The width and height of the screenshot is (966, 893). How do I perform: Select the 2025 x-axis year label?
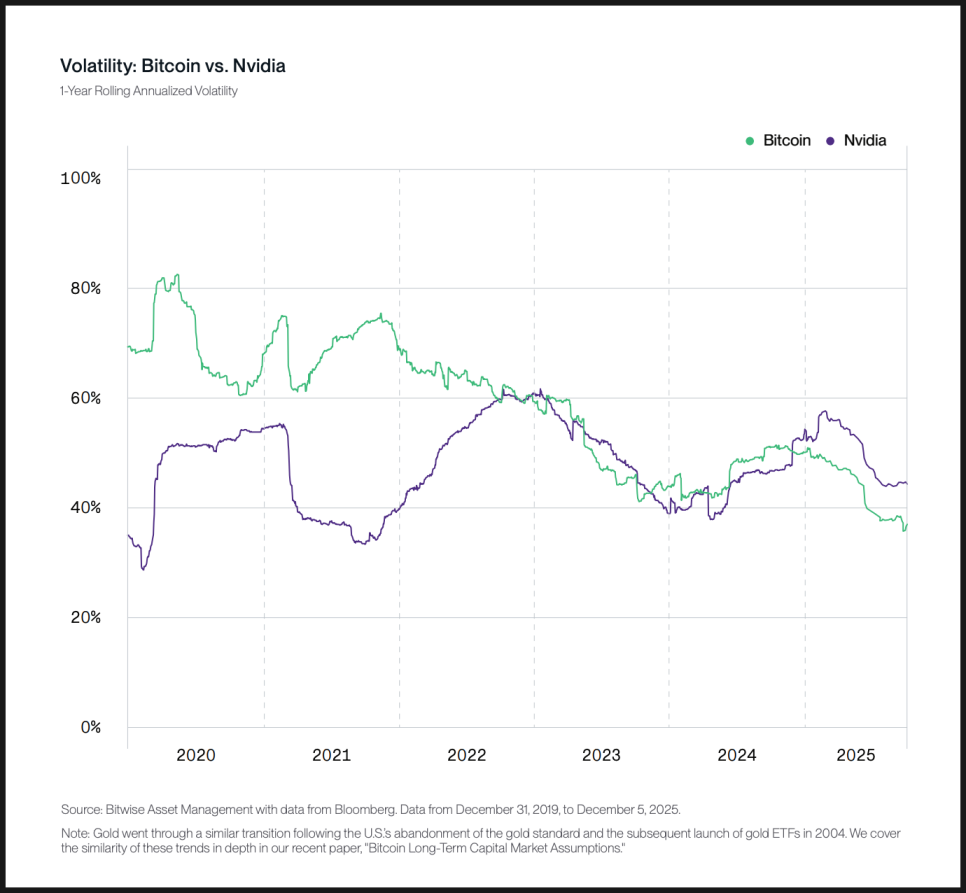click(x=856, y=756)
